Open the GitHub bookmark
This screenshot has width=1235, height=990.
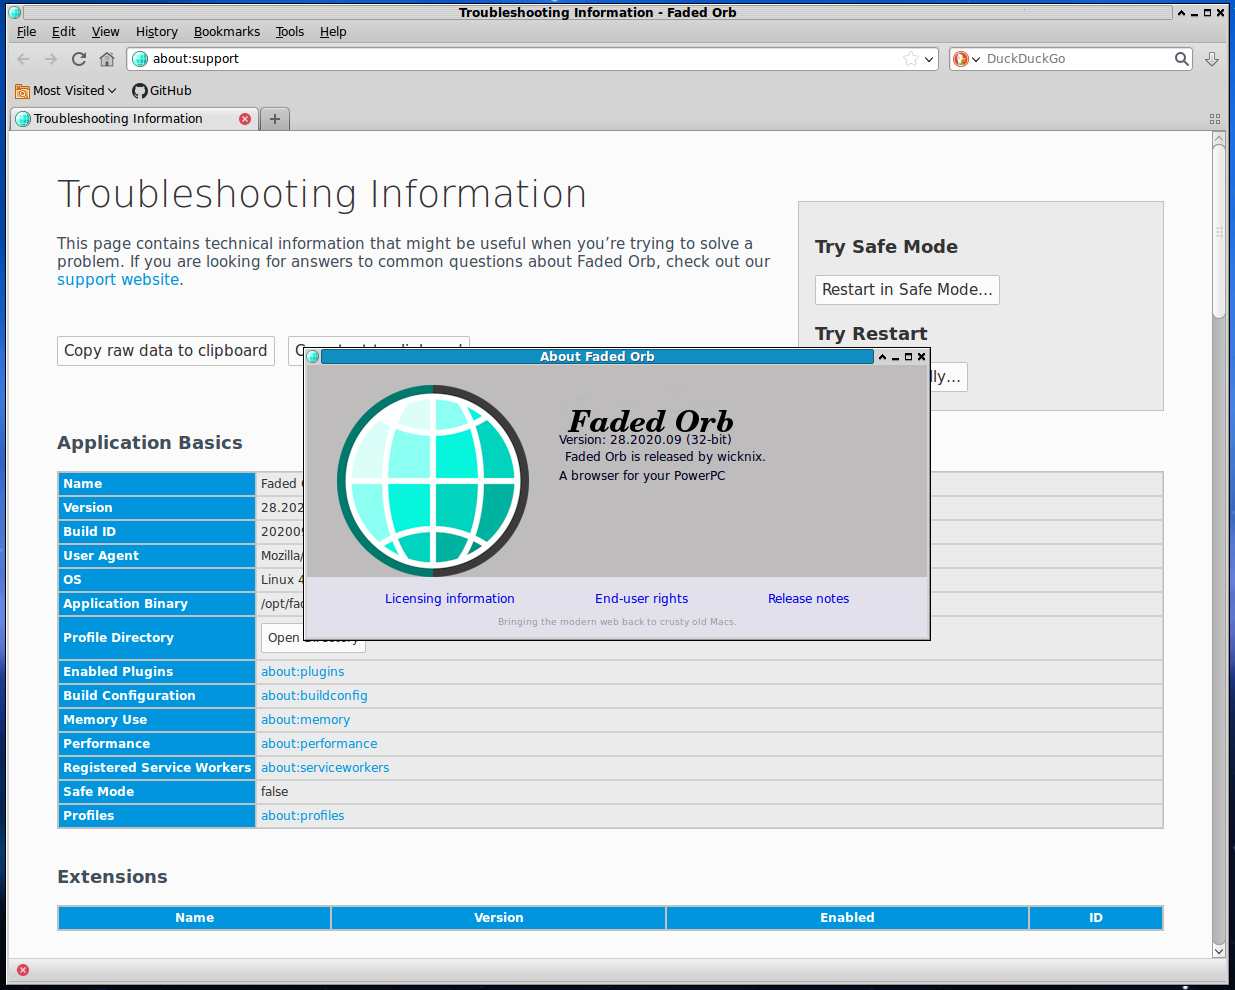[162, 91]
